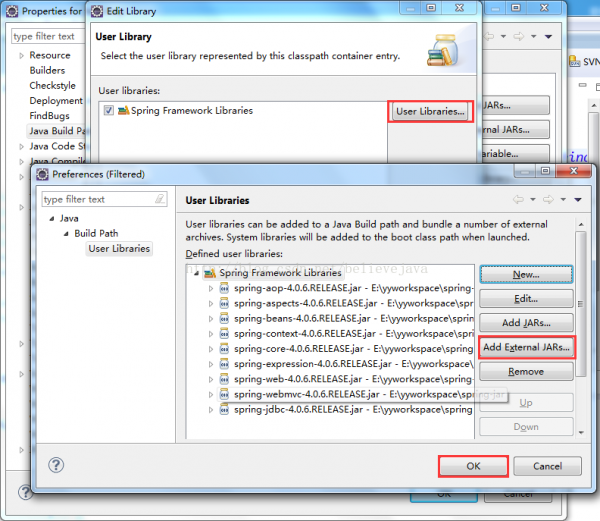Click the forward arrow in Properties window header
Screen dimensions: 600x521
point(519,36)
